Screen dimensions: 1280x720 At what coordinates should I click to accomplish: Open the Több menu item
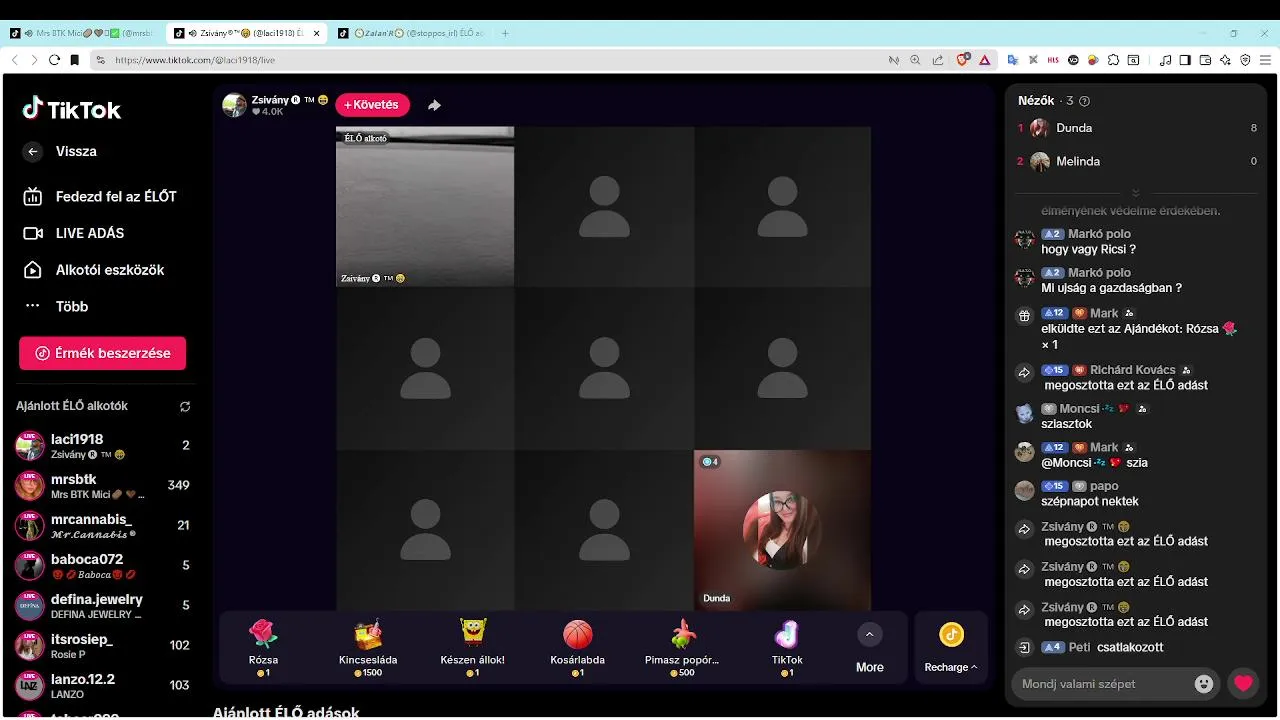tap(56, 307)
